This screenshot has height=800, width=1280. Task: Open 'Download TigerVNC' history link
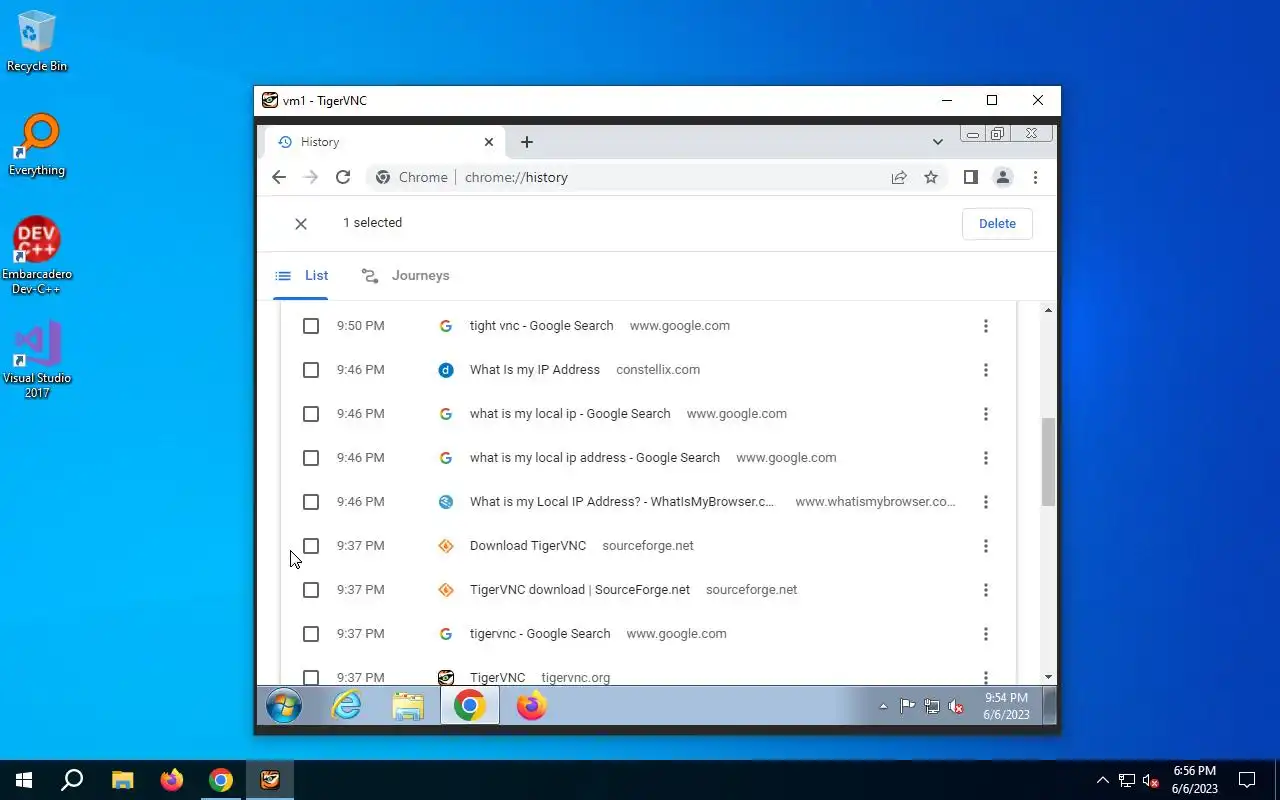[x=528, y=546]
